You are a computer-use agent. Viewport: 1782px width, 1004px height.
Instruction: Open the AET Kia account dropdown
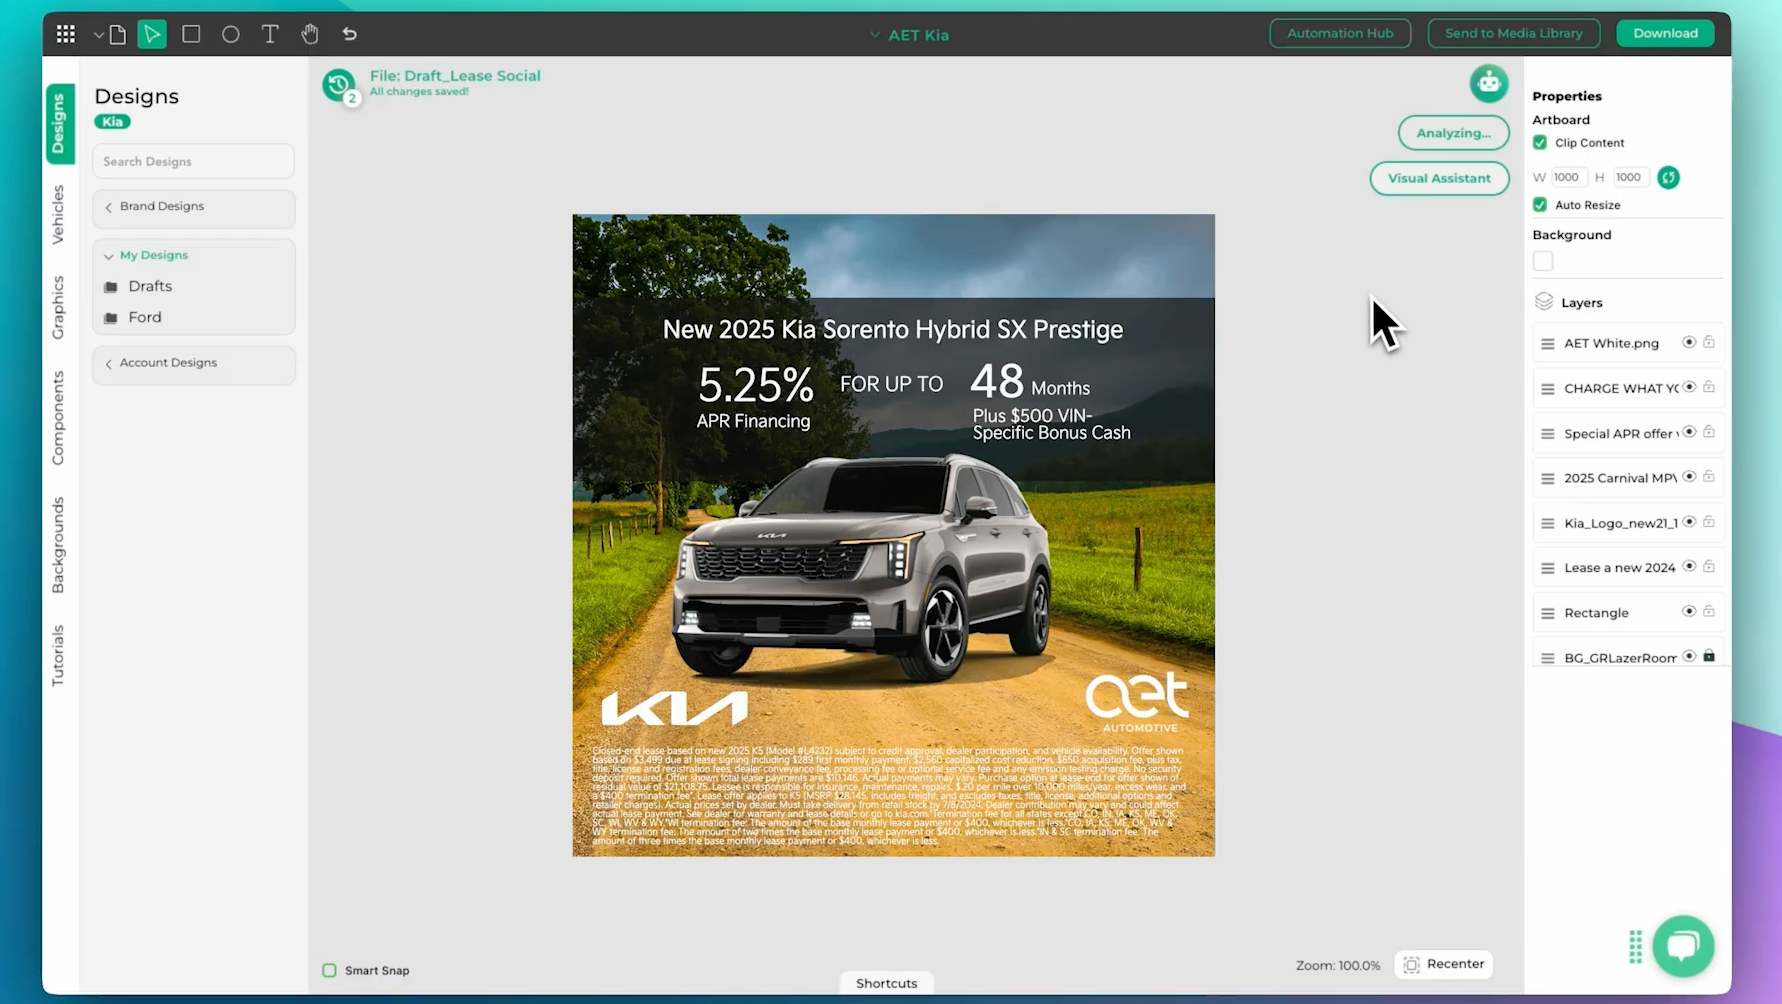[910, 35]
